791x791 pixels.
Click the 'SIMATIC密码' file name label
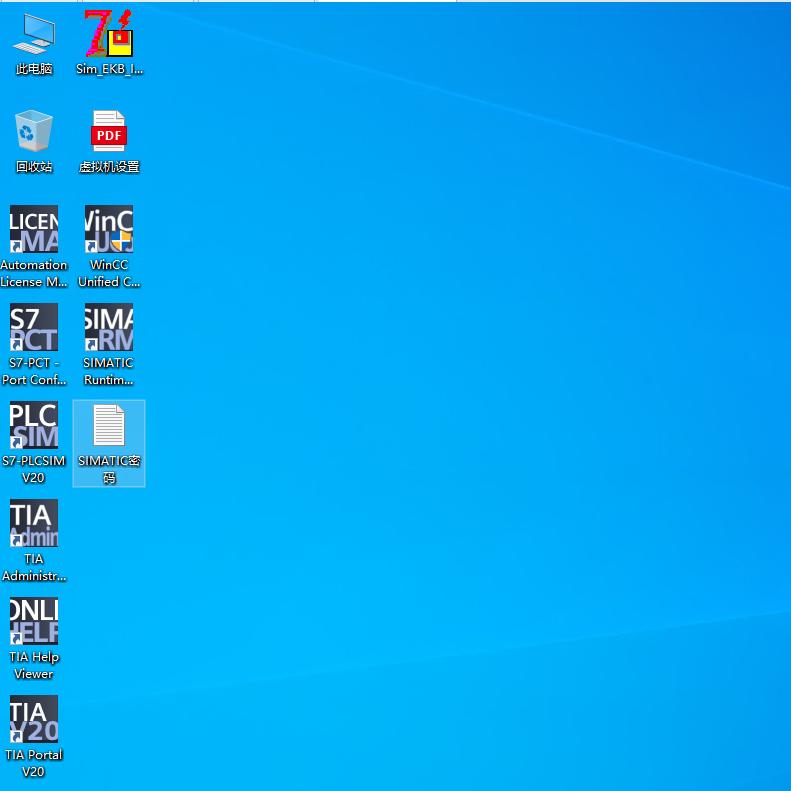(x=109, y=469)
